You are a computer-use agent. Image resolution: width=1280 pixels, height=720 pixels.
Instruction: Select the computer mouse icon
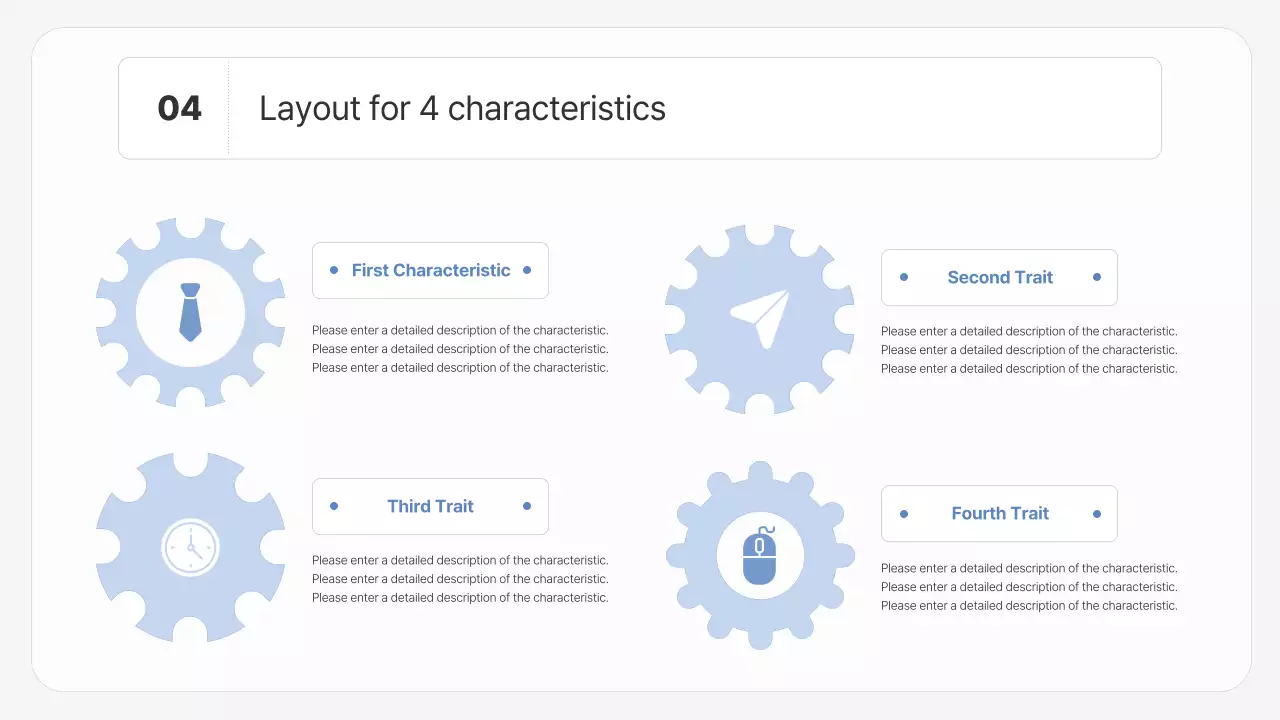pos(760,556)
